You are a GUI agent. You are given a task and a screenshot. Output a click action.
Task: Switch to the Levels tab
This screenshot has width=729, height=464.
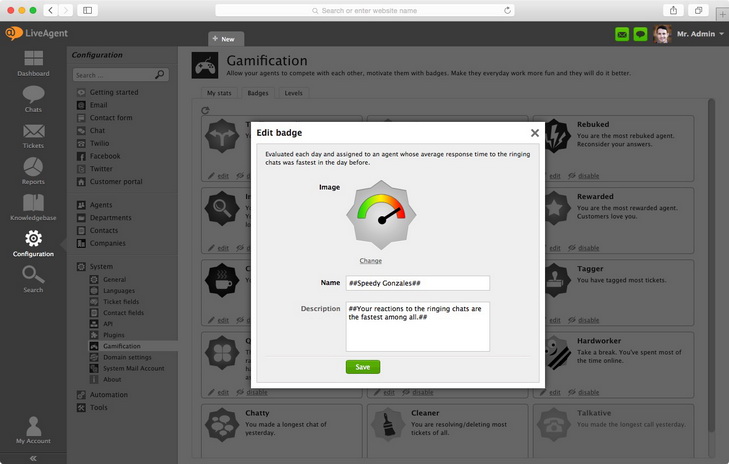tap(293, 93)
